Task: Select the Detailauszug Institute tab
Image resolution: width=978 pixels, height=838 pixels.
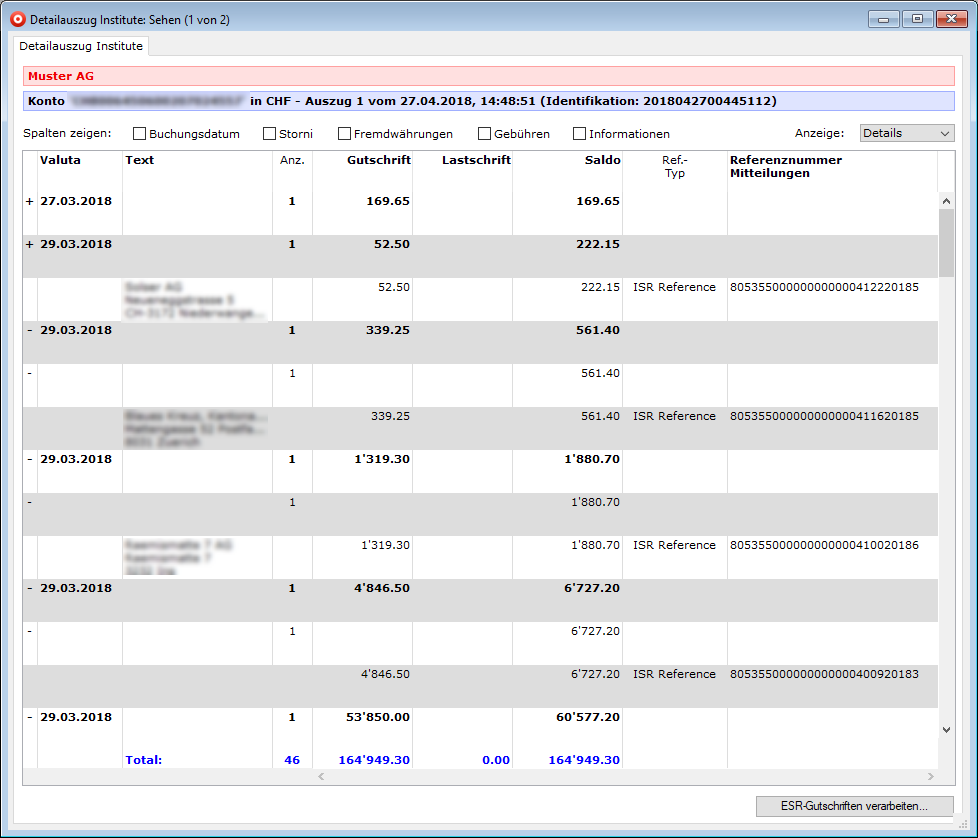Action: pos(81,46)
